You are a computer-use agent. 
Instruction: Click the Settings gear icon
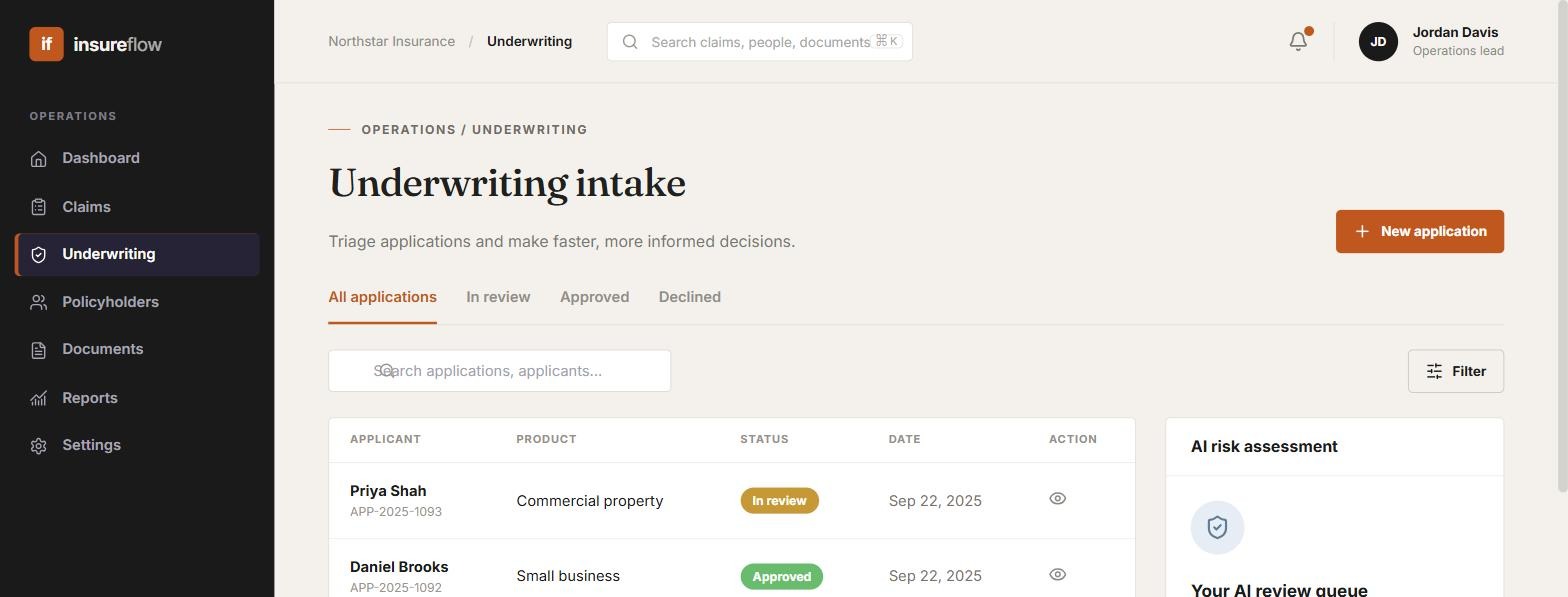tap(38, 446)
